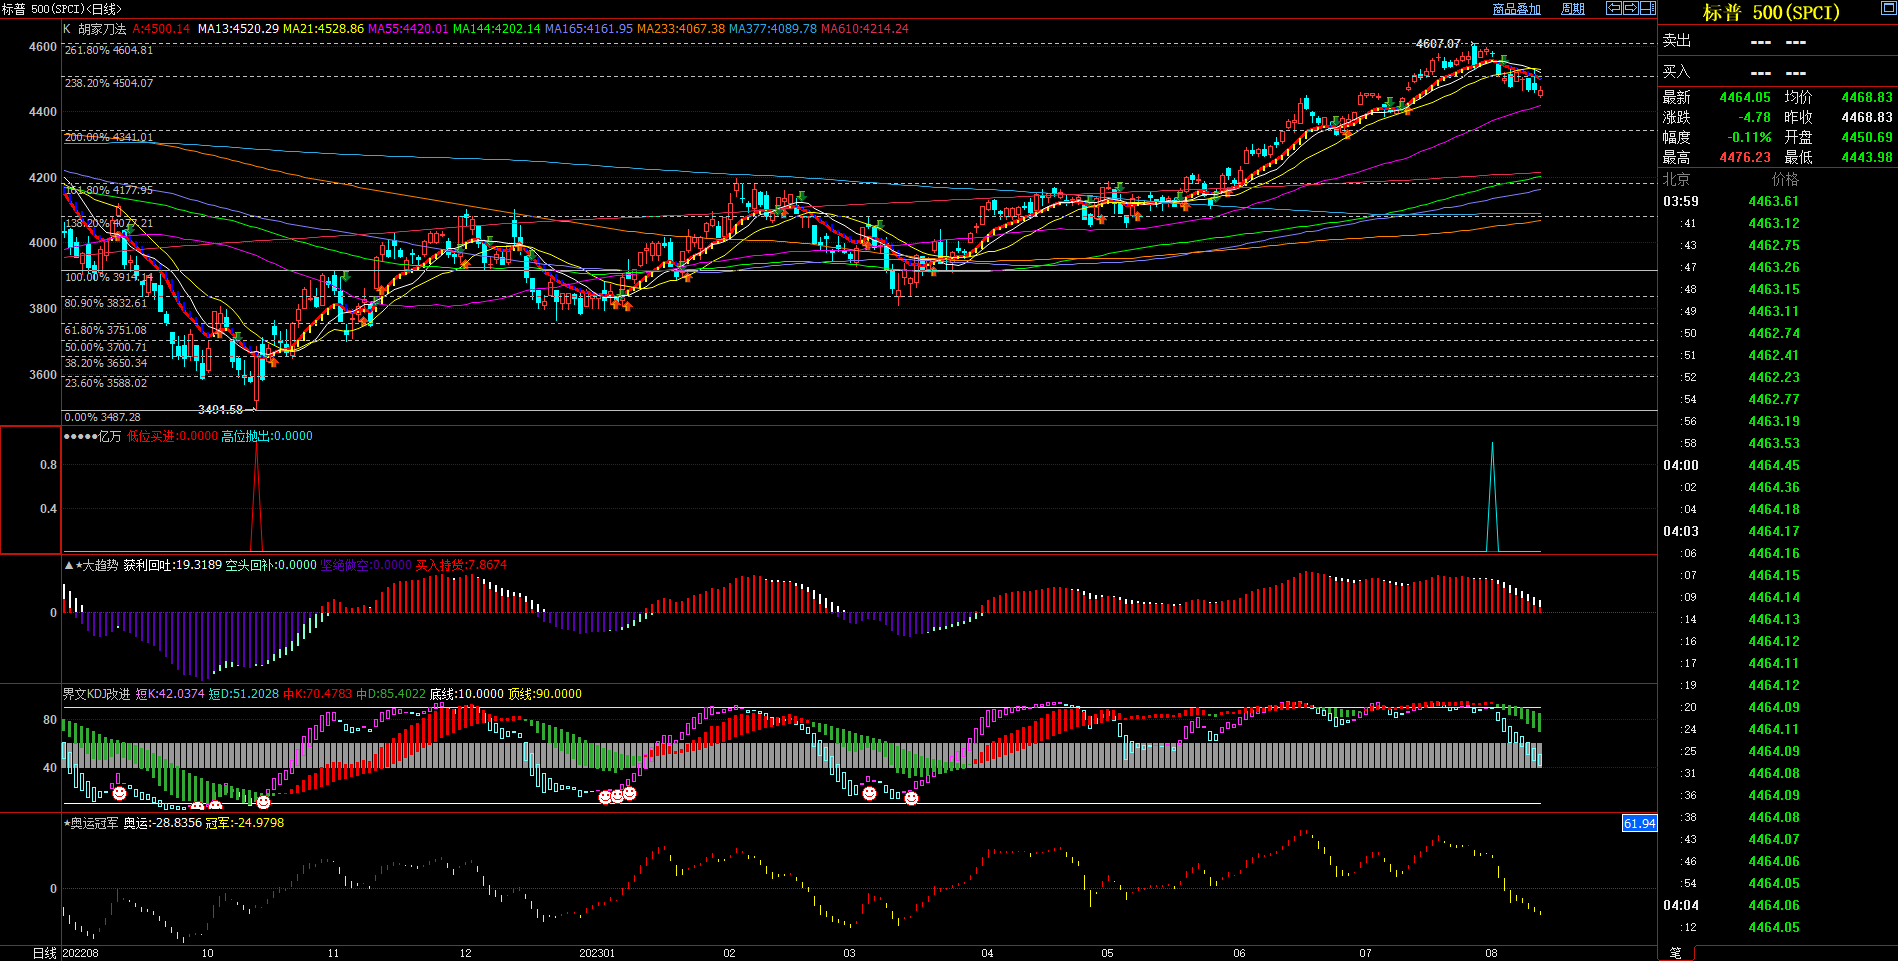Click the maximize quote panel icon
The image size is (1898, 961).
[x=1888, y=8]
